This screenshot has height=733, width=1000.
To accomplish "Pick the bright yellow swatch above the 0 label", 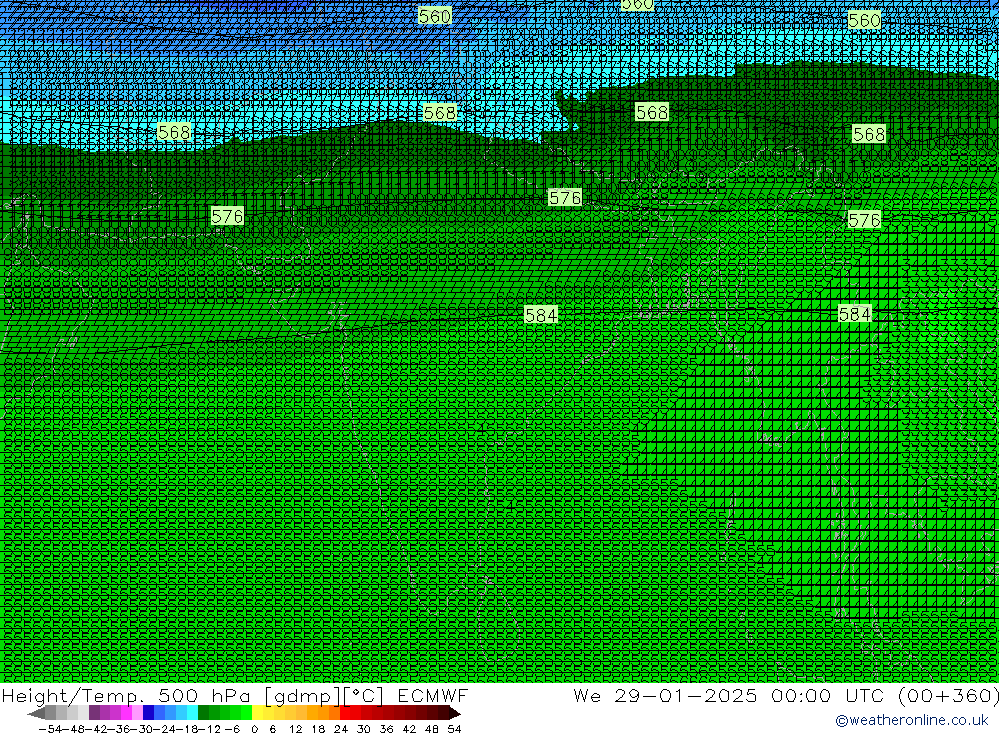I will pyautogui.click(x=257, y=713).
